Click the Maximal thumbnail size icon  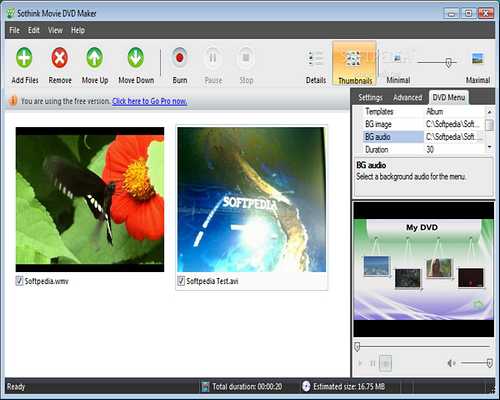[x=478, y=59]
